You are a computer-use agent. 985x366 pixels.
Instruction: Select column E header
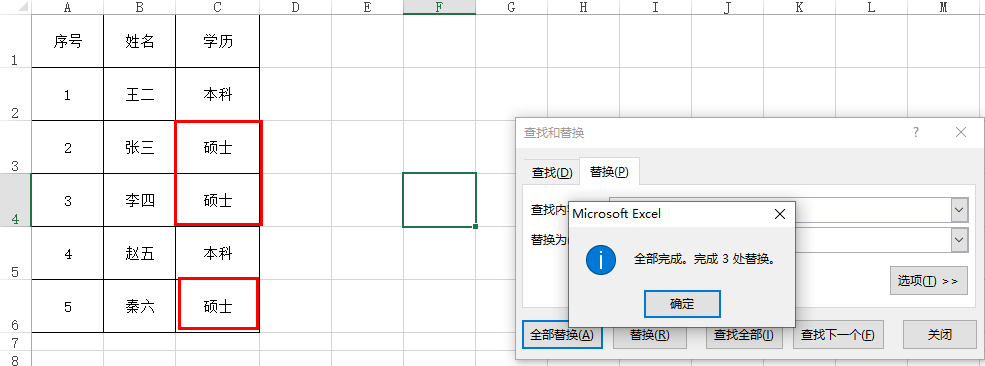point(367,7)
